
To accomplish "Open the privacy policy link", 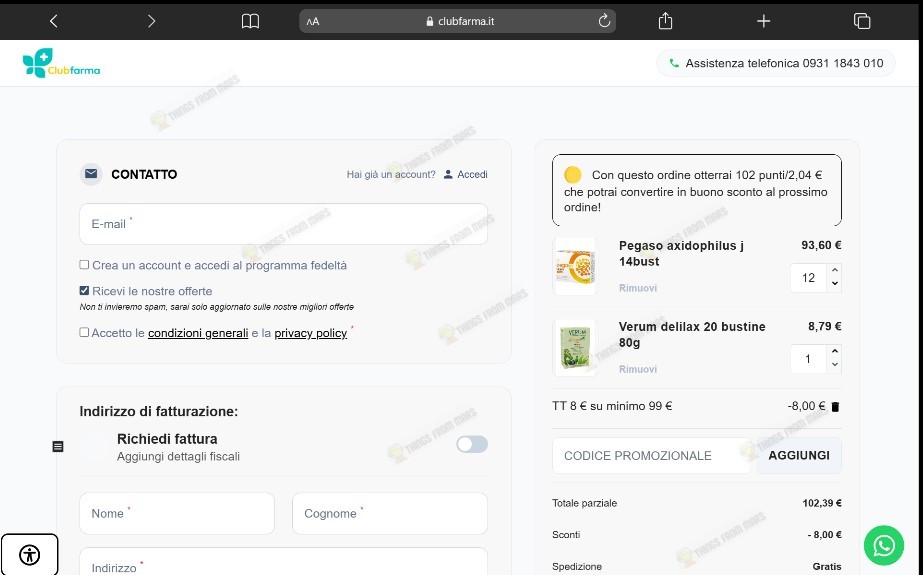I will 310,333.
